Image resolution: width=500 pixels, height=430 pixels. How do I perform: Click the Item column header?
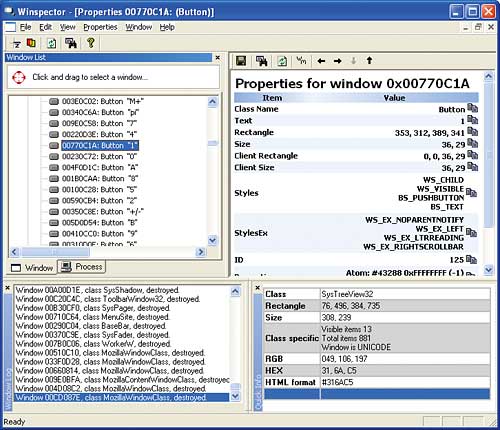coord(272,98)
